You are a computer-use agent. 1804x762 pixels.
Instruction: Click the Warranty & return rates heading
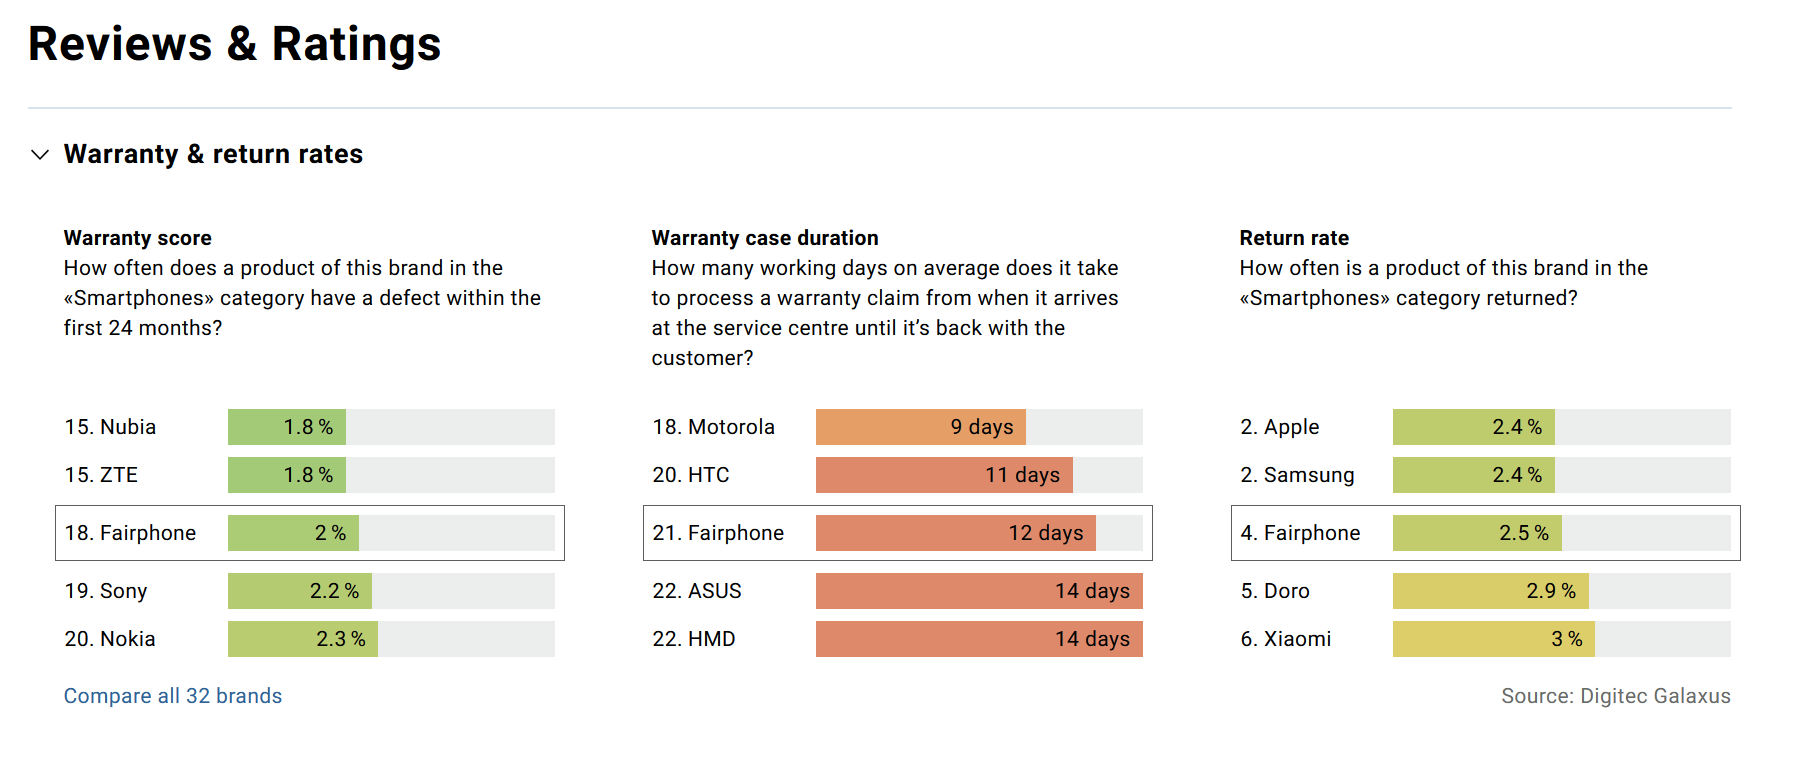click(x=213, y=154)
